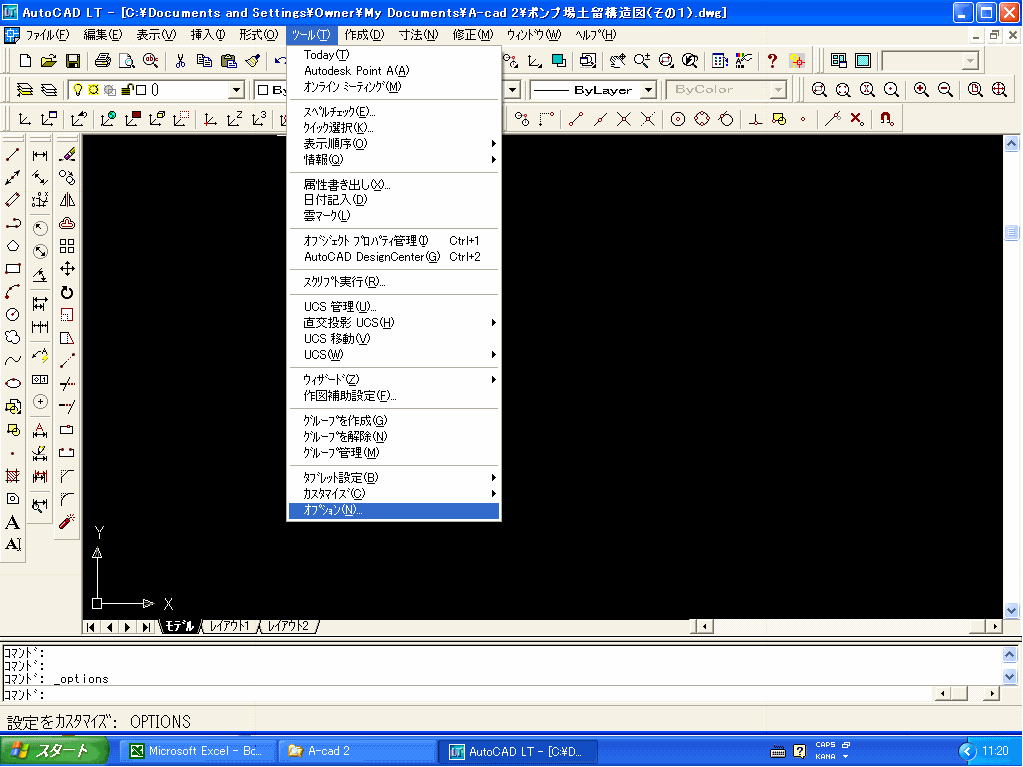Click the Object Snap Settings magnet icon
Screen dimensions: 1023x767
[886, 119]
